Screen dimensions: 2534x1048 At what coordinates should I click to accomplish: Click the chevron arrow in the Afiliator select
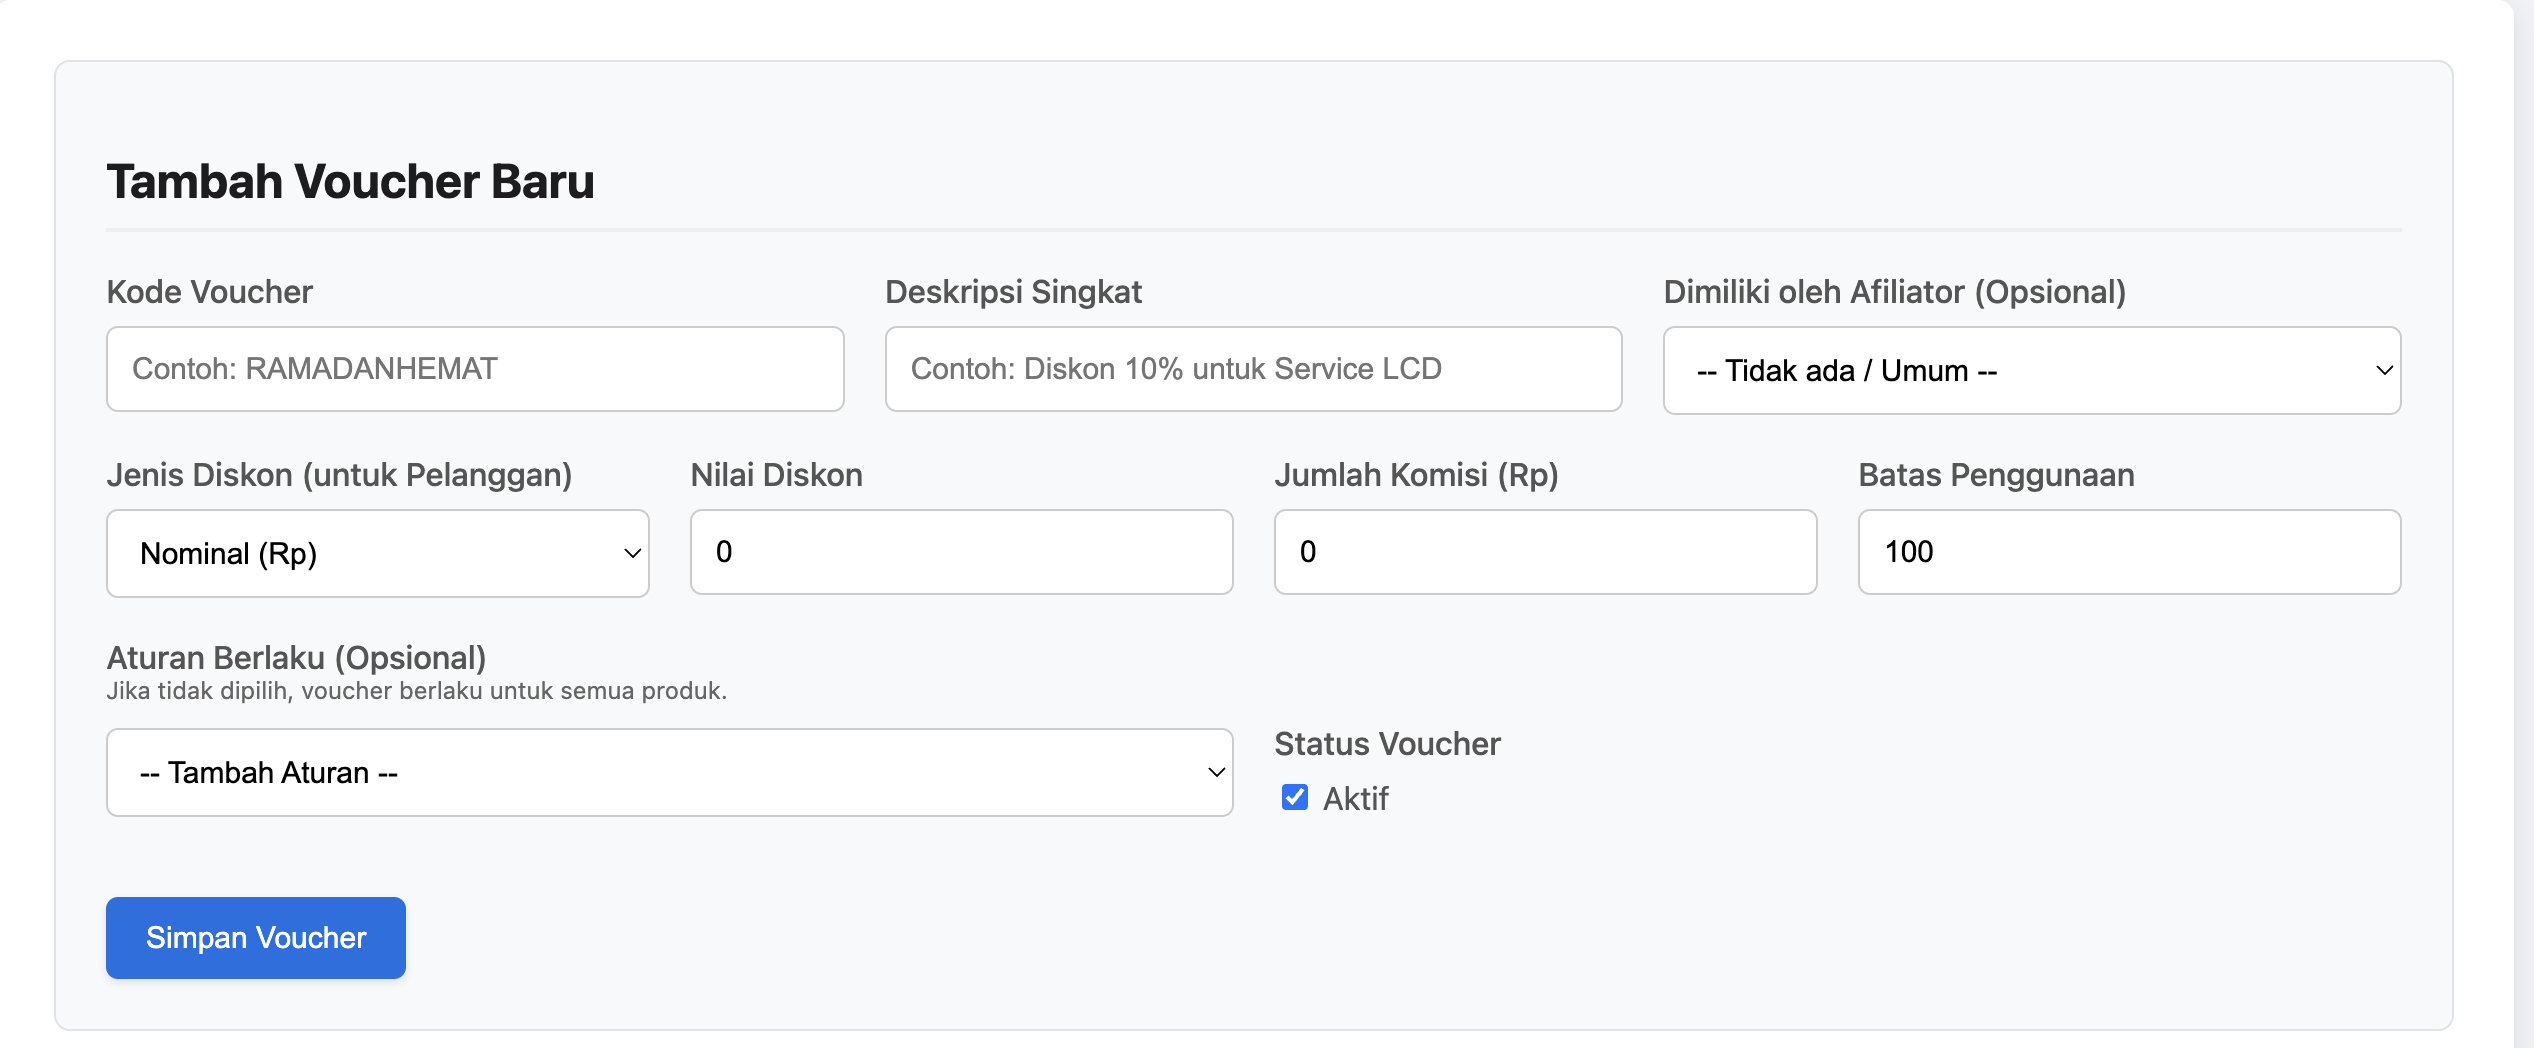pyautogui.click(x=2384, y=371)
